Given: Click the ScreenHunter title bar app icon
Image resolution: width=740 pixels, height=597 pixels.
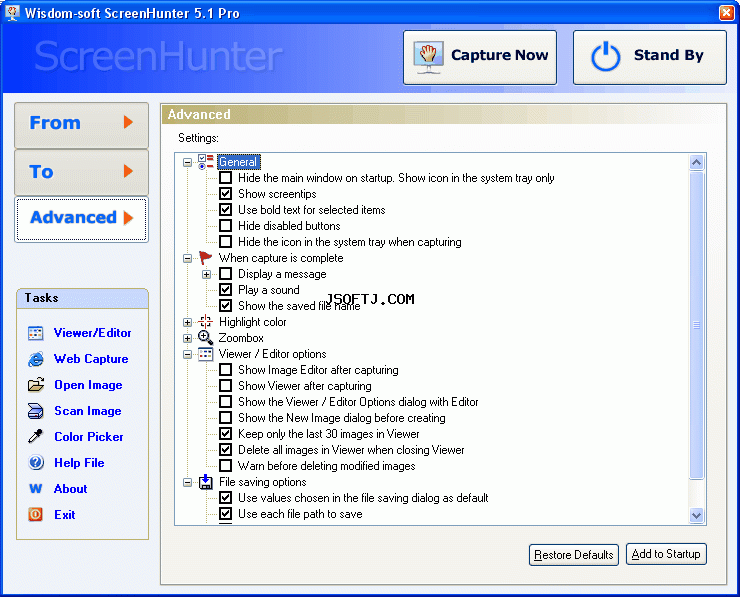Looking at the screenshot, I should [12, 13].
